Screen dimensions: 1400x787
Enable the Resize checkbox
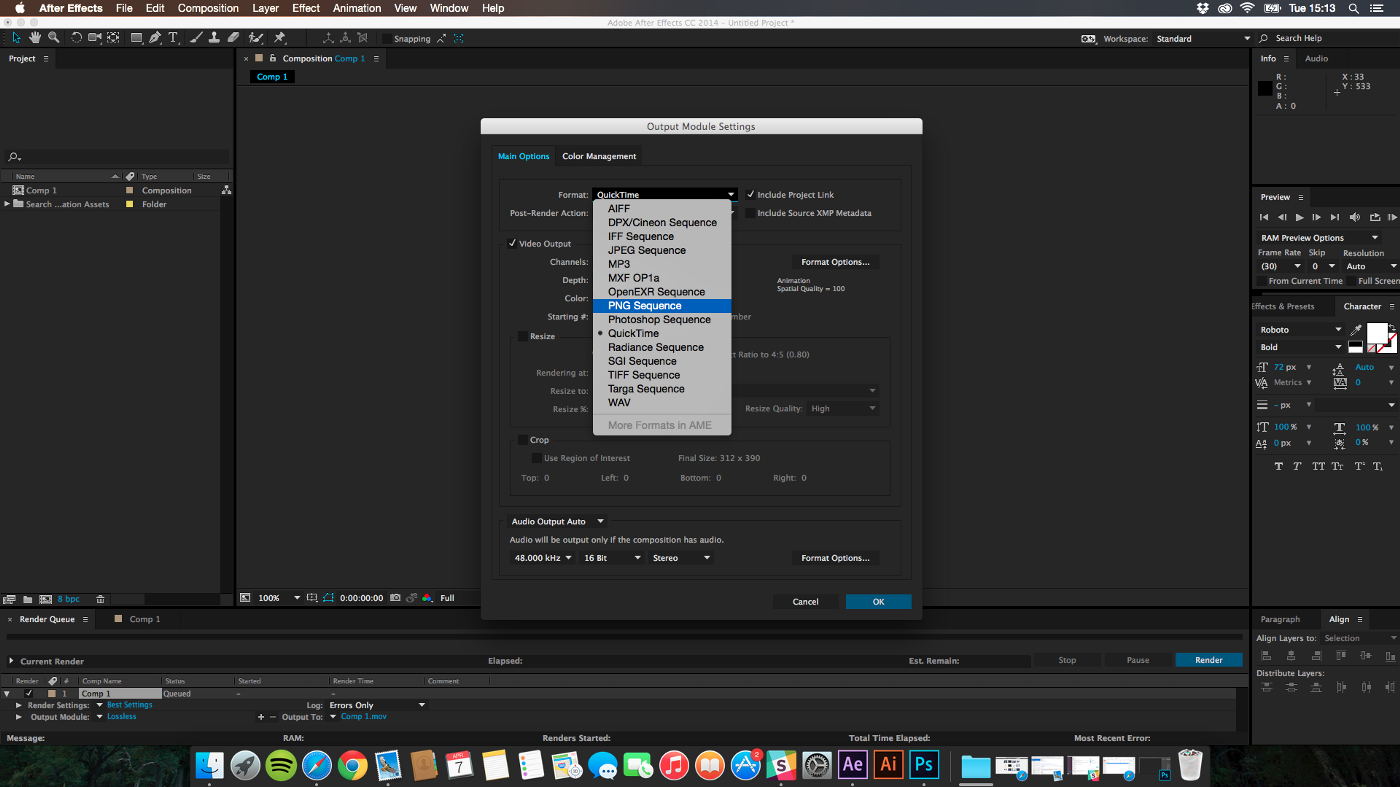click(522, 336)
